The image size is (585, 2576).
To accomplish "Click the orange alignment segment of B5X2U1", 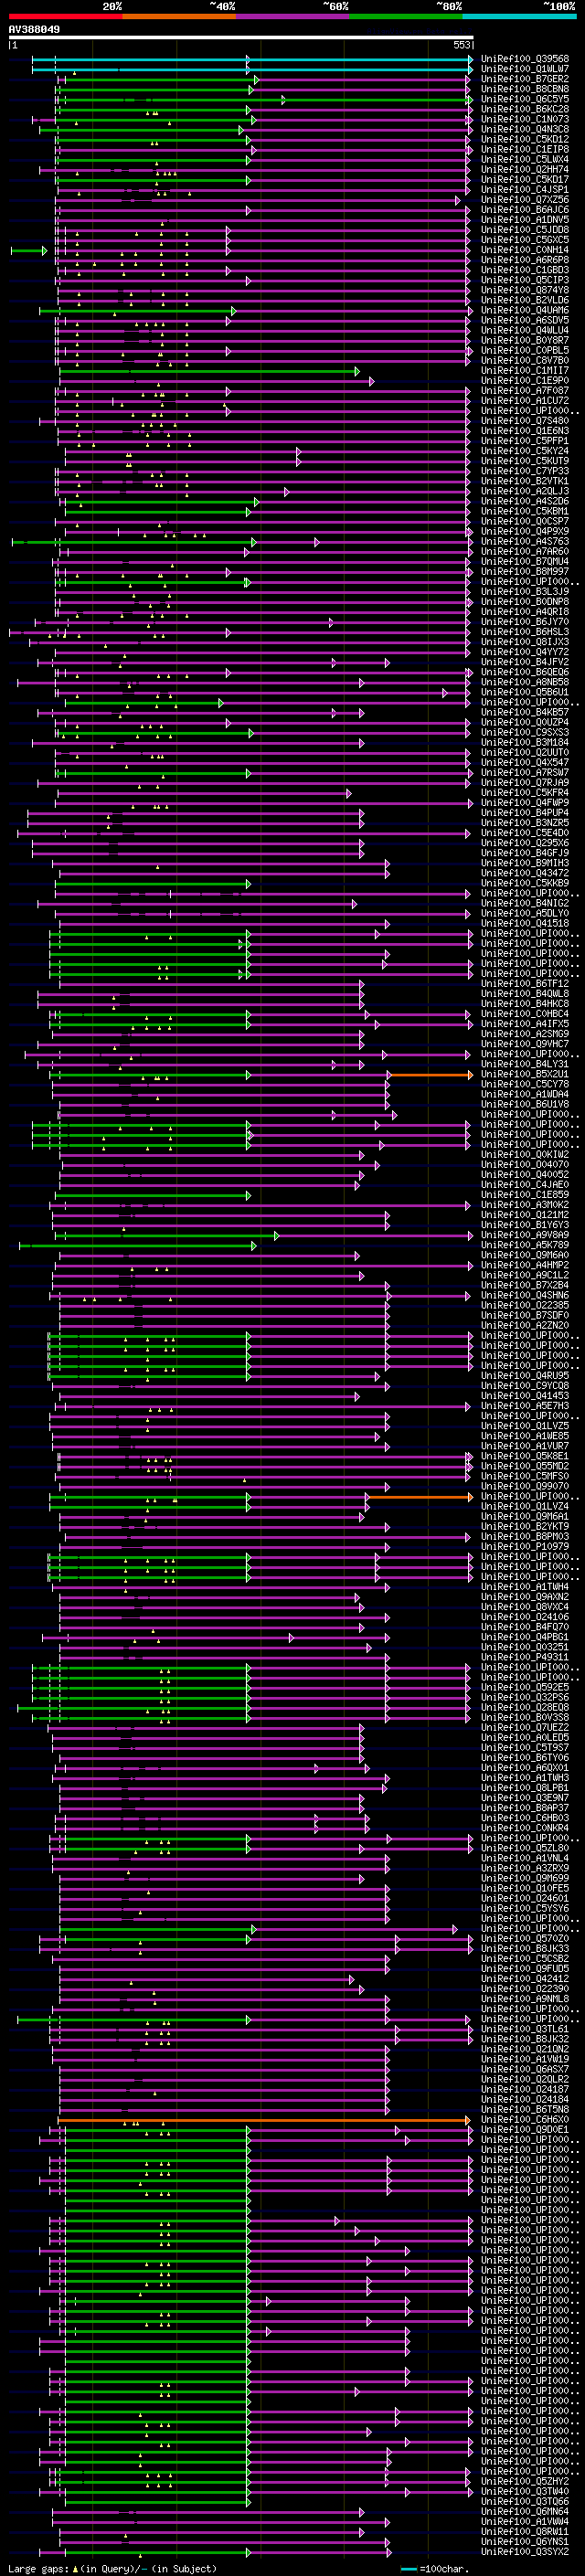I will click(430, 1075).
